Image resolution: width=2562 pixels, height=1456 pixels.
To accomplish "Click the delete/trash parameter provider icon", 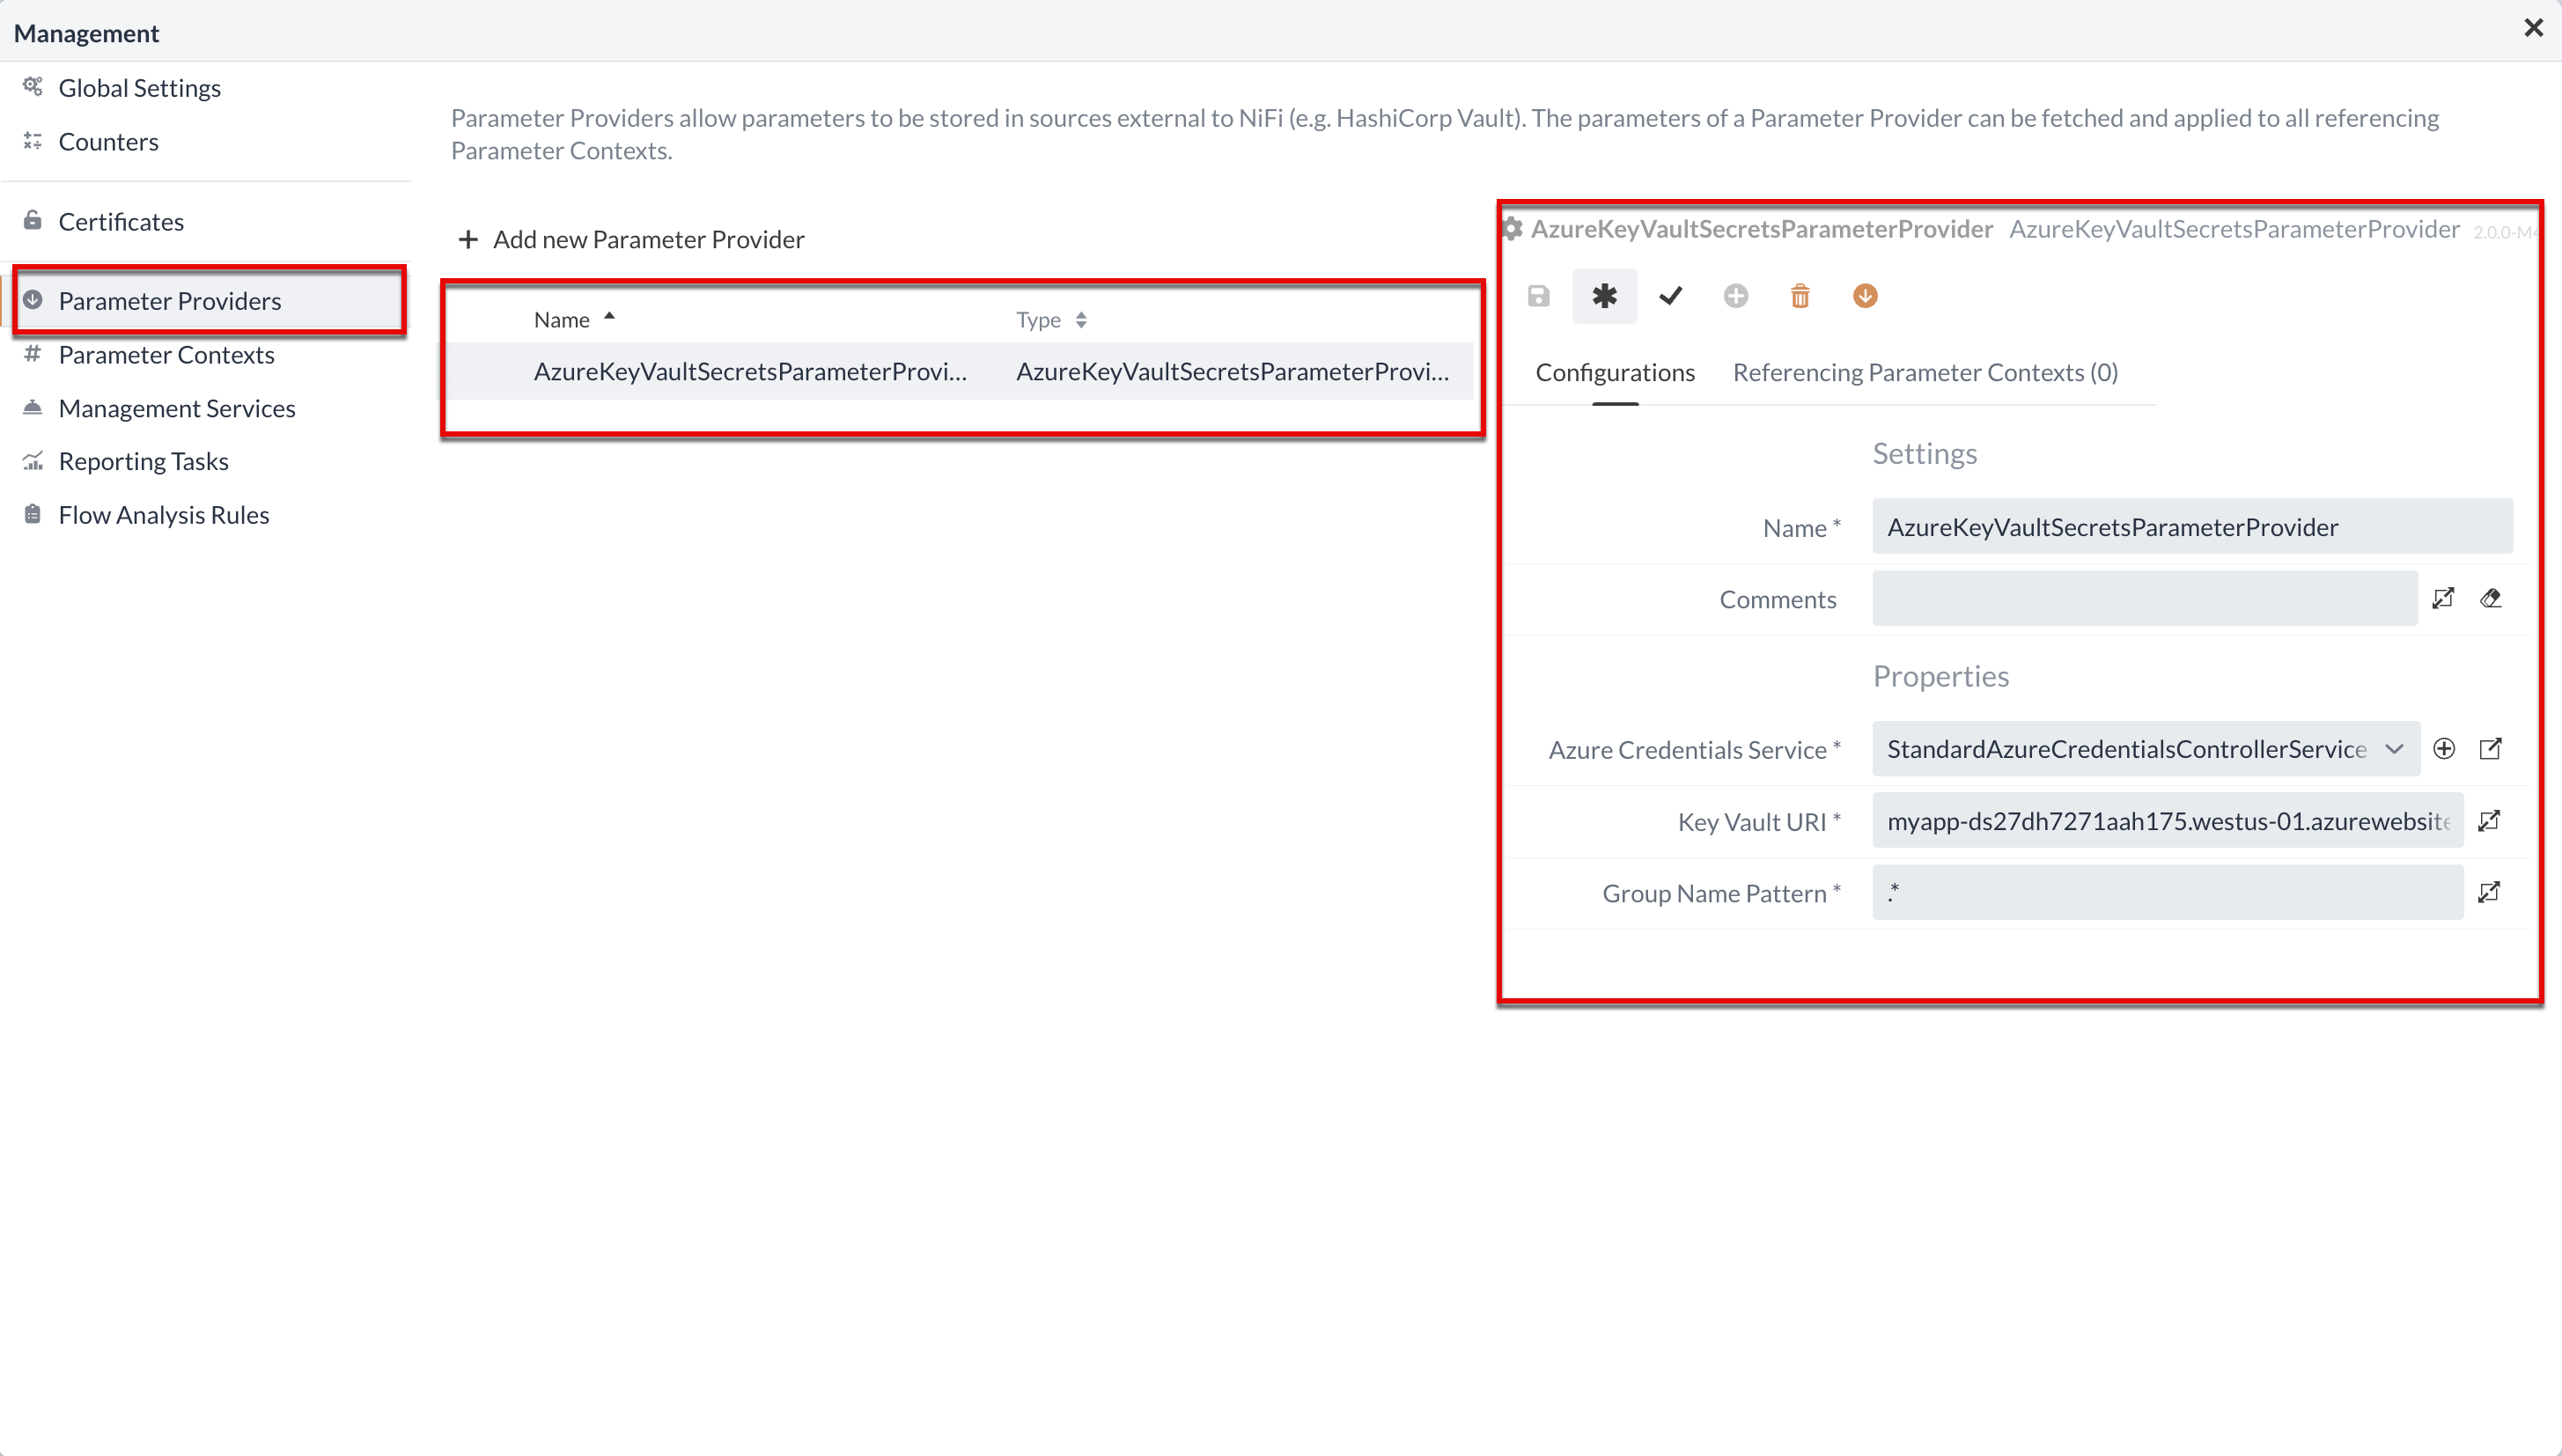I will pos(1799,294).
